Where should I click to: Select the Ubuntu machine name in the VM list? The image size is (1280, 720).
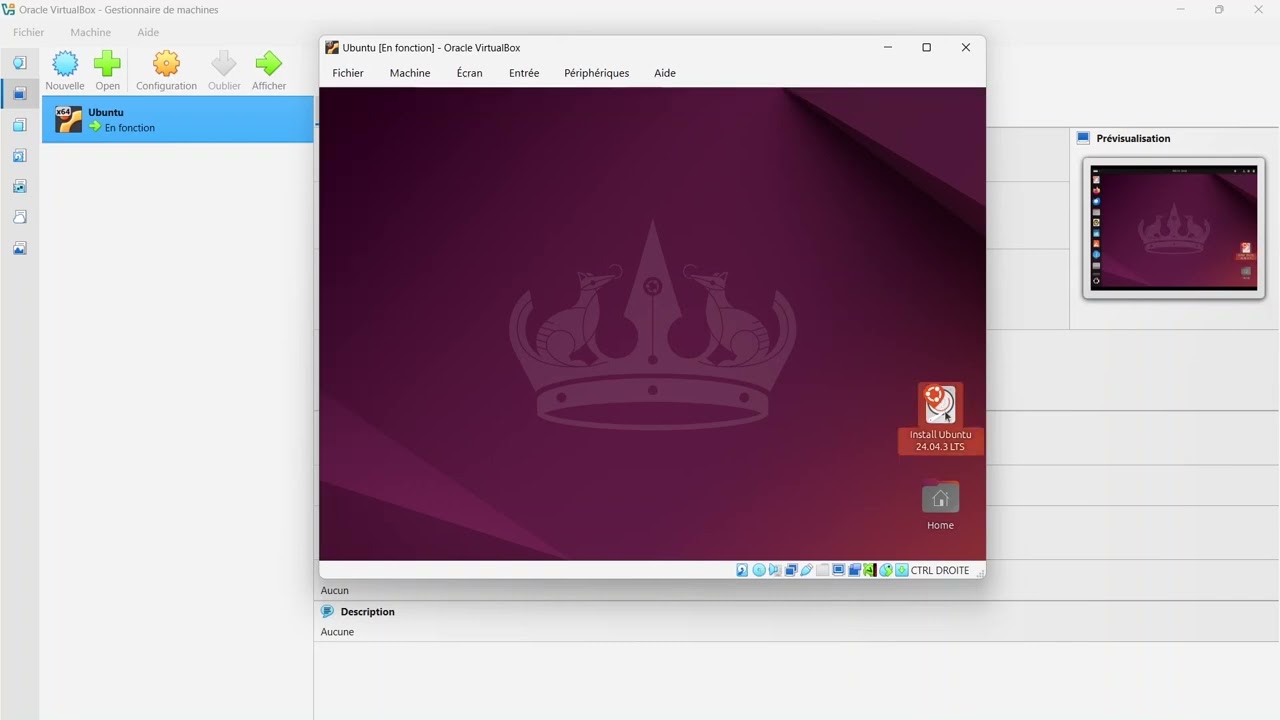(106, 112)
